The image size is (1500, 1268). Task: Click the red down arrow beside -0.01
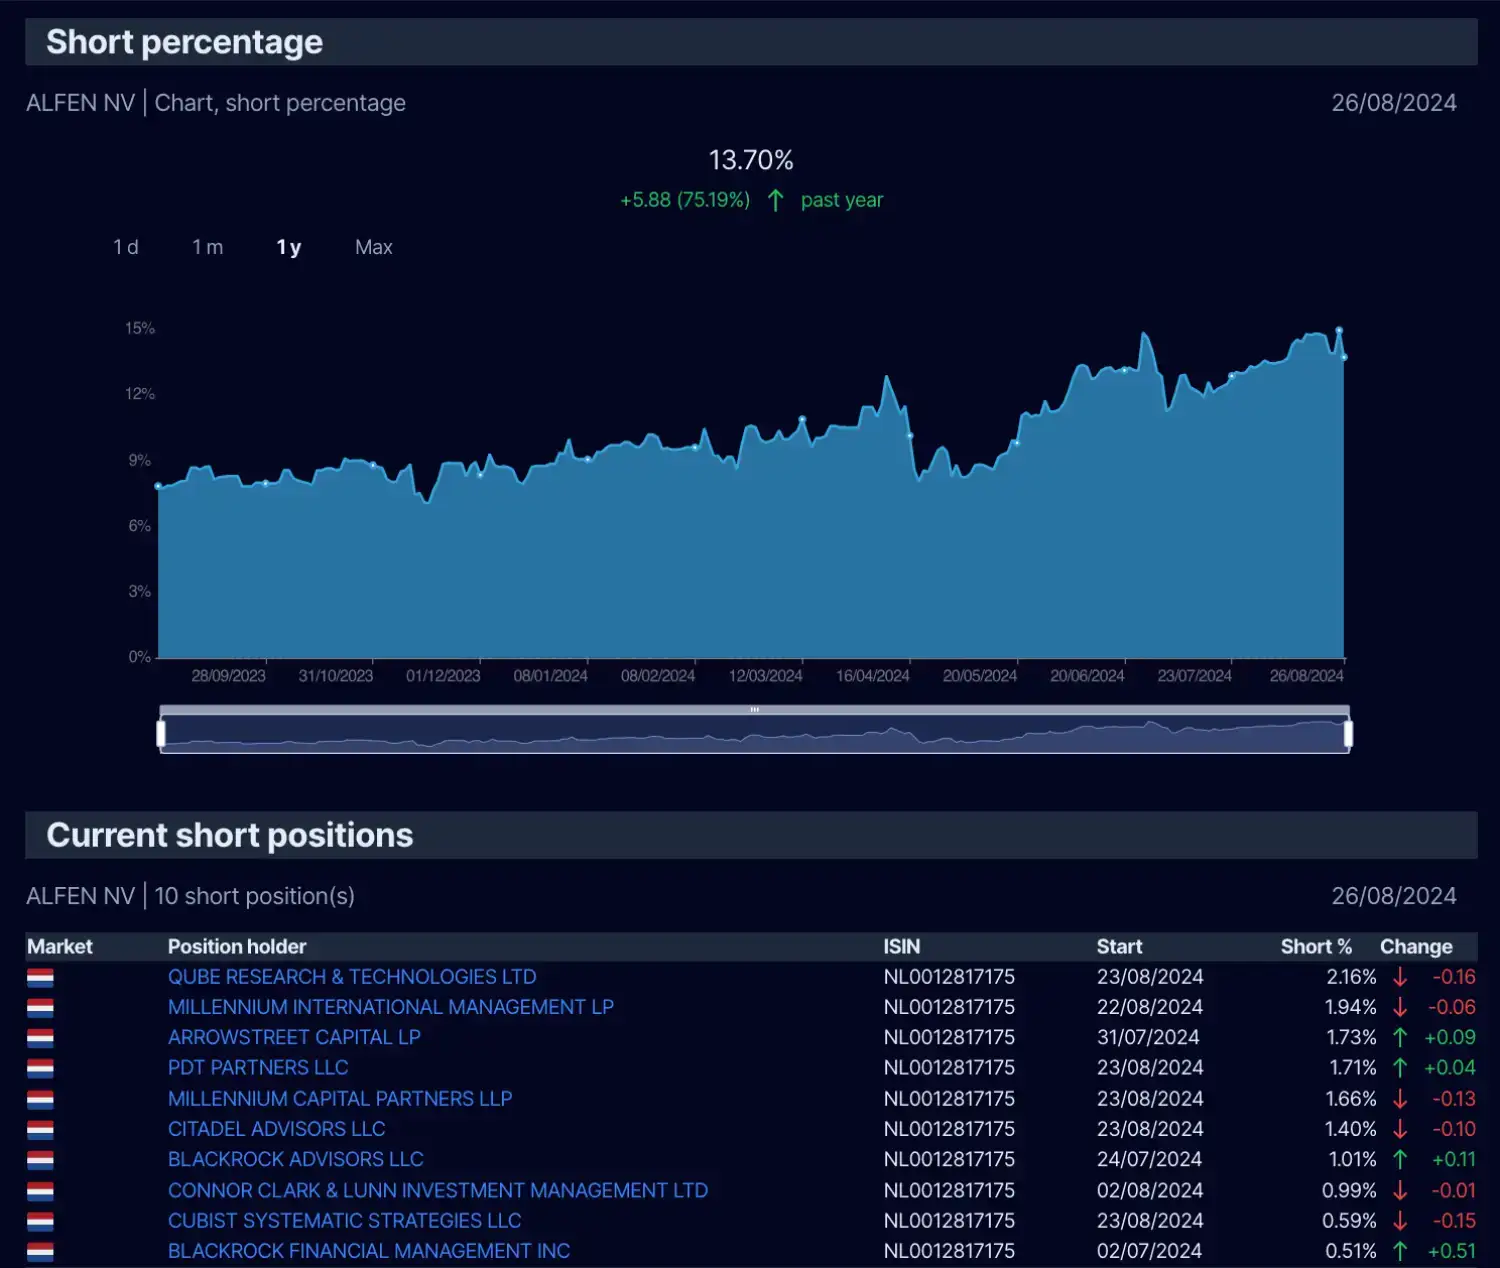1400,1190
